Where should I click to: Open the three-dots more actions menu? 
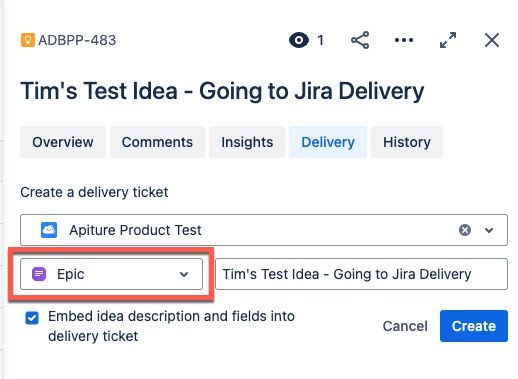tap(404, 40)
